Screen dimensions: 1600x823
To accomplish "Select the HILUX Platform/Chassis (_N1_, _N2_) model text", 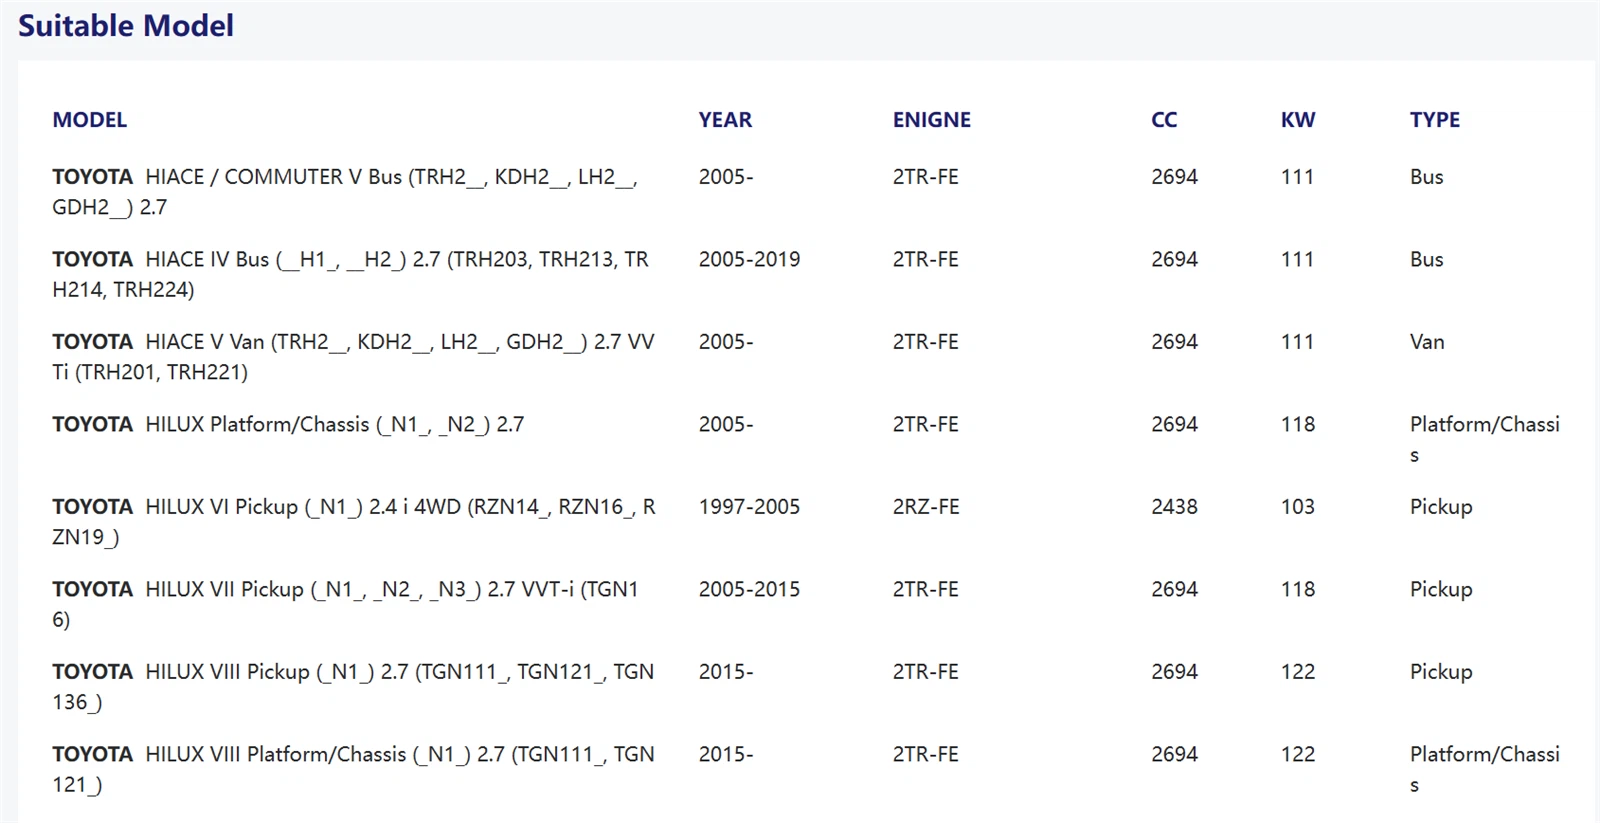I will 288,424.
